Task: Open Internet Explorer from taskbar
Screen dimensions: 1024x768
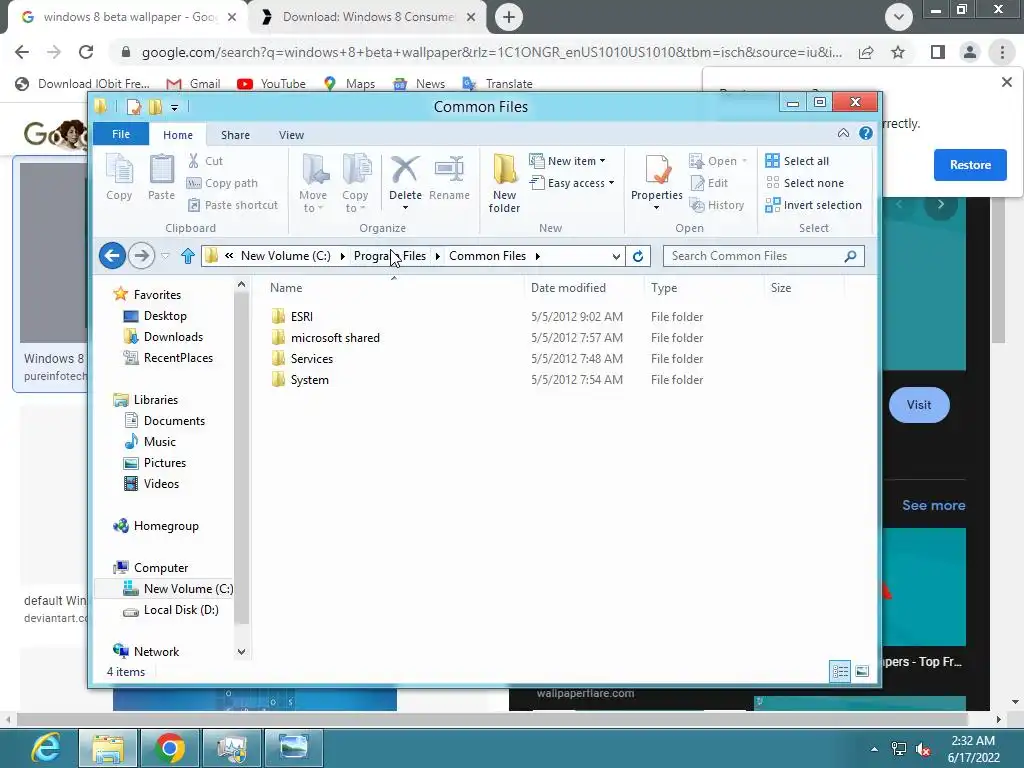Action: point(46,748)
